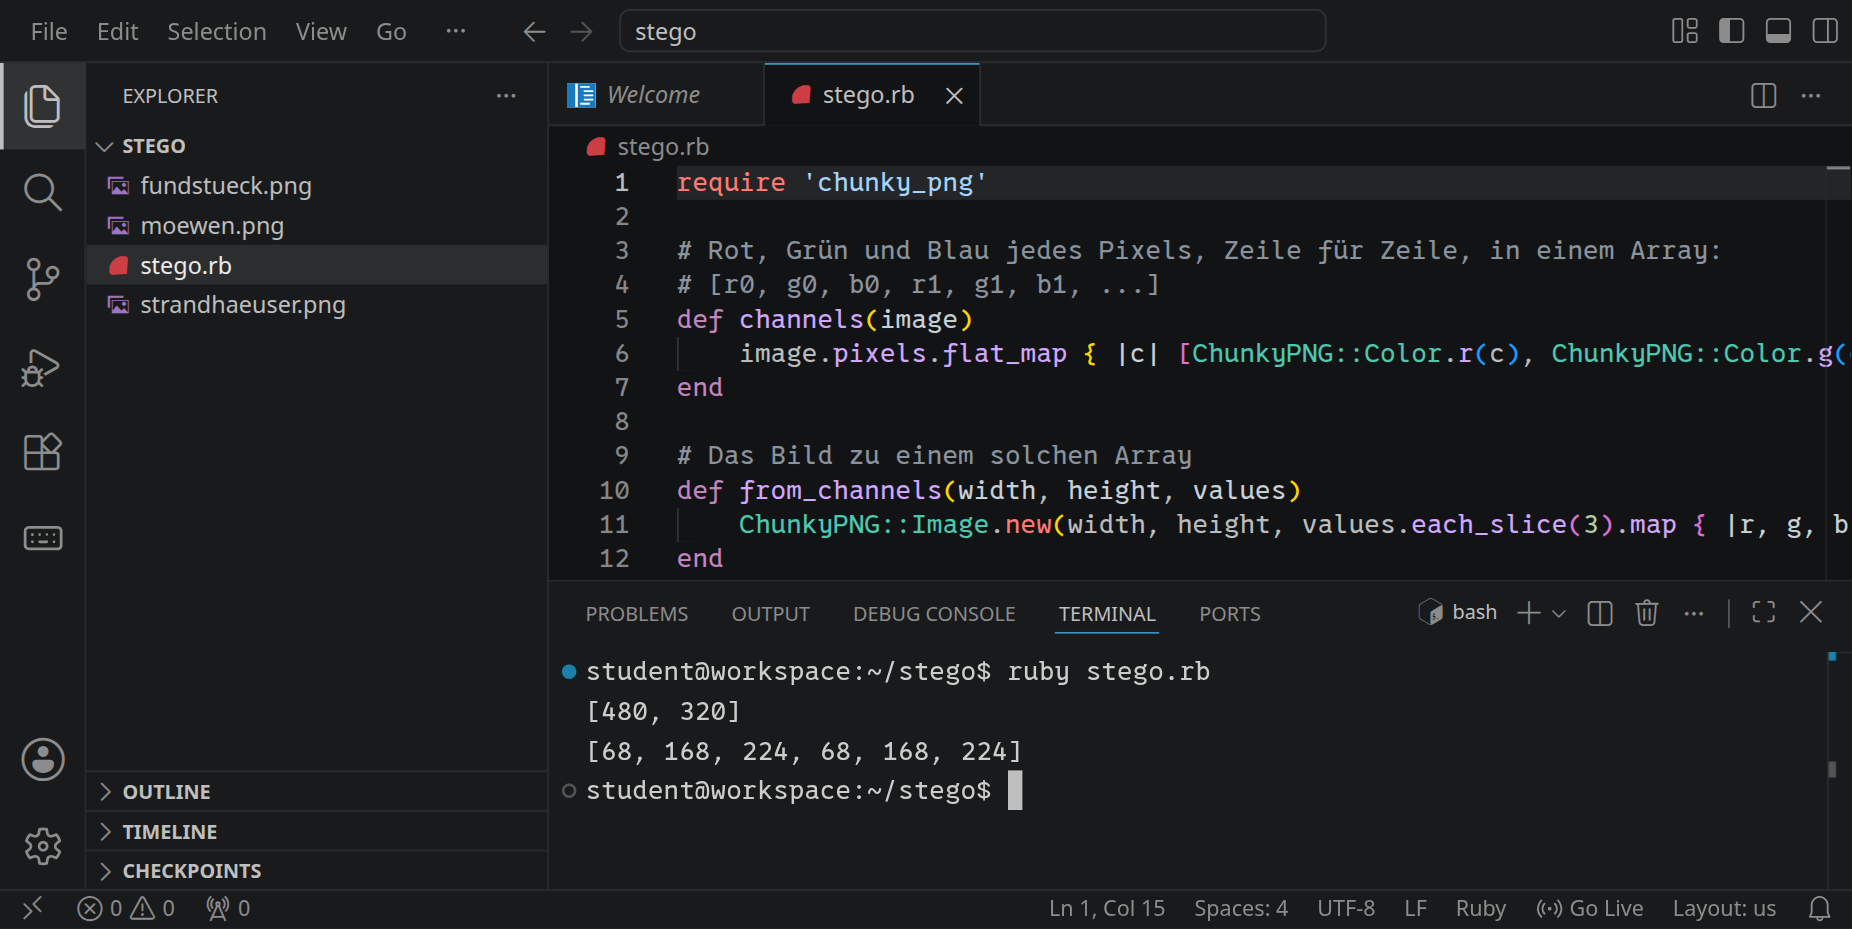Open the keyboard-shaped activity bar icon

(42, 538)
